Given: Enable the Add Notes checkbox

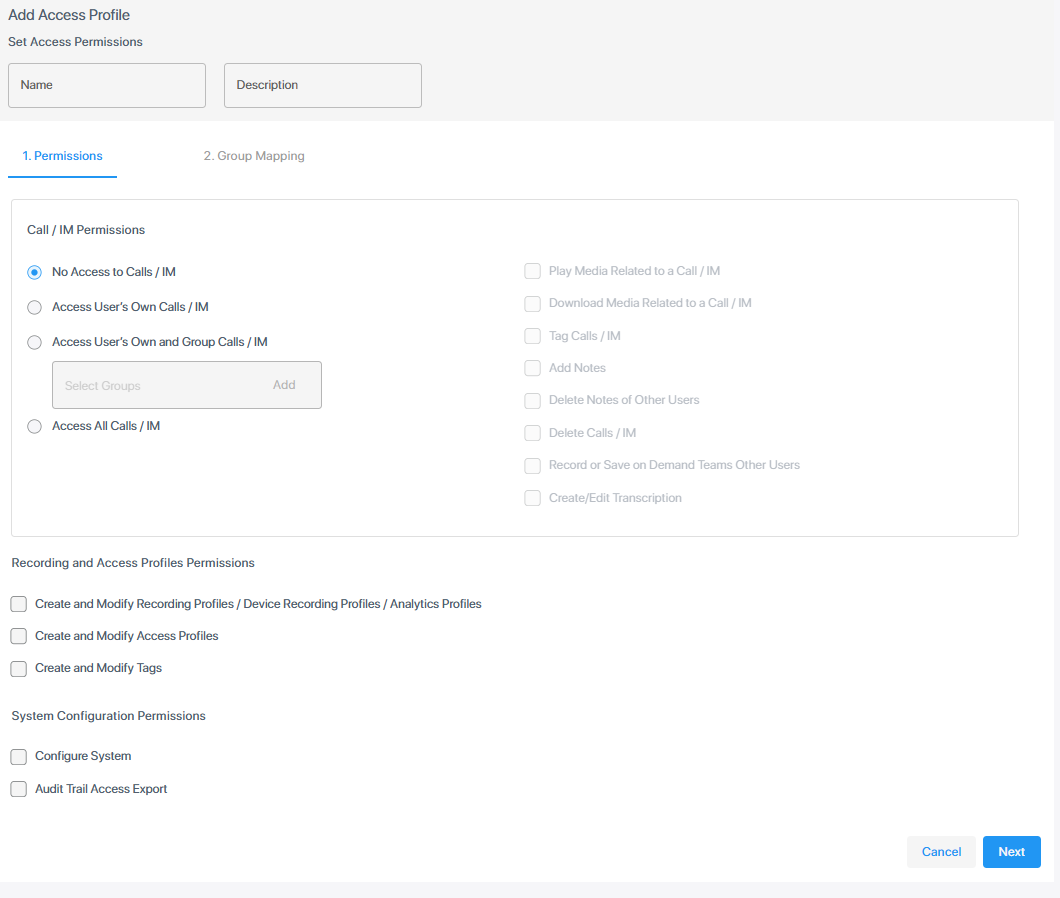Looking at the screenshot, I should [533, 368].
